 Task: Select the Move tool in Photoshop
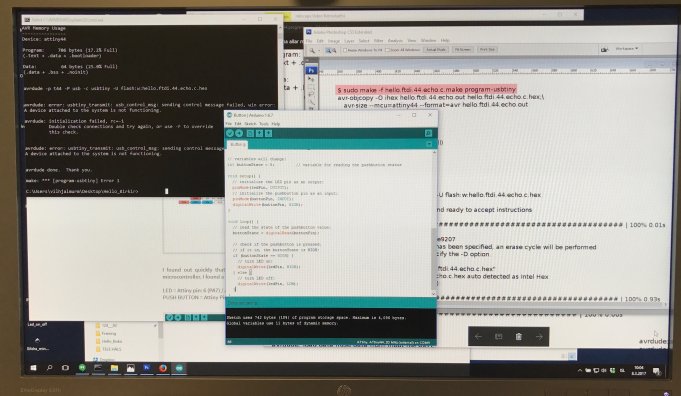pyautogui.click(x=311, y=80)
